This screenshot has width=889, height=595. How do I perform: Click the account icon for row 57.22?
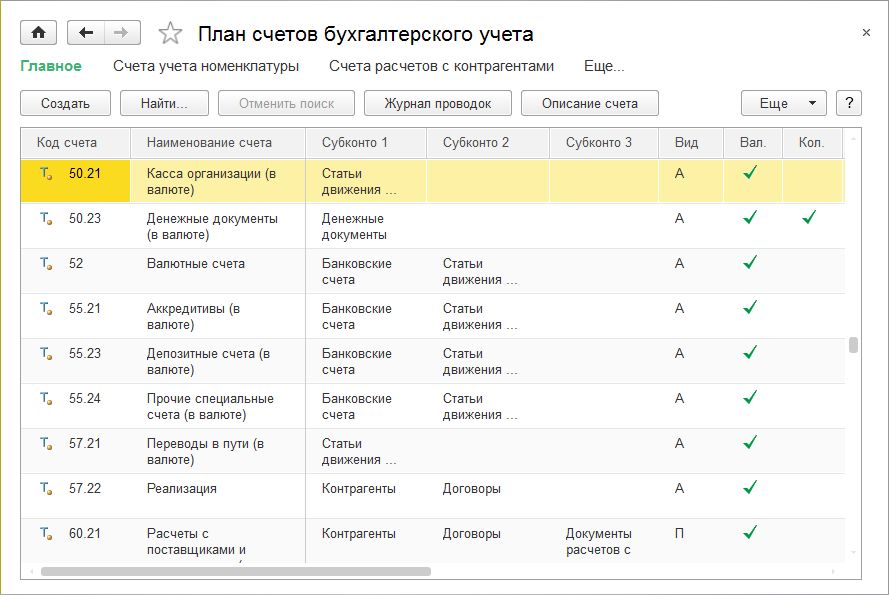[46, 489]
